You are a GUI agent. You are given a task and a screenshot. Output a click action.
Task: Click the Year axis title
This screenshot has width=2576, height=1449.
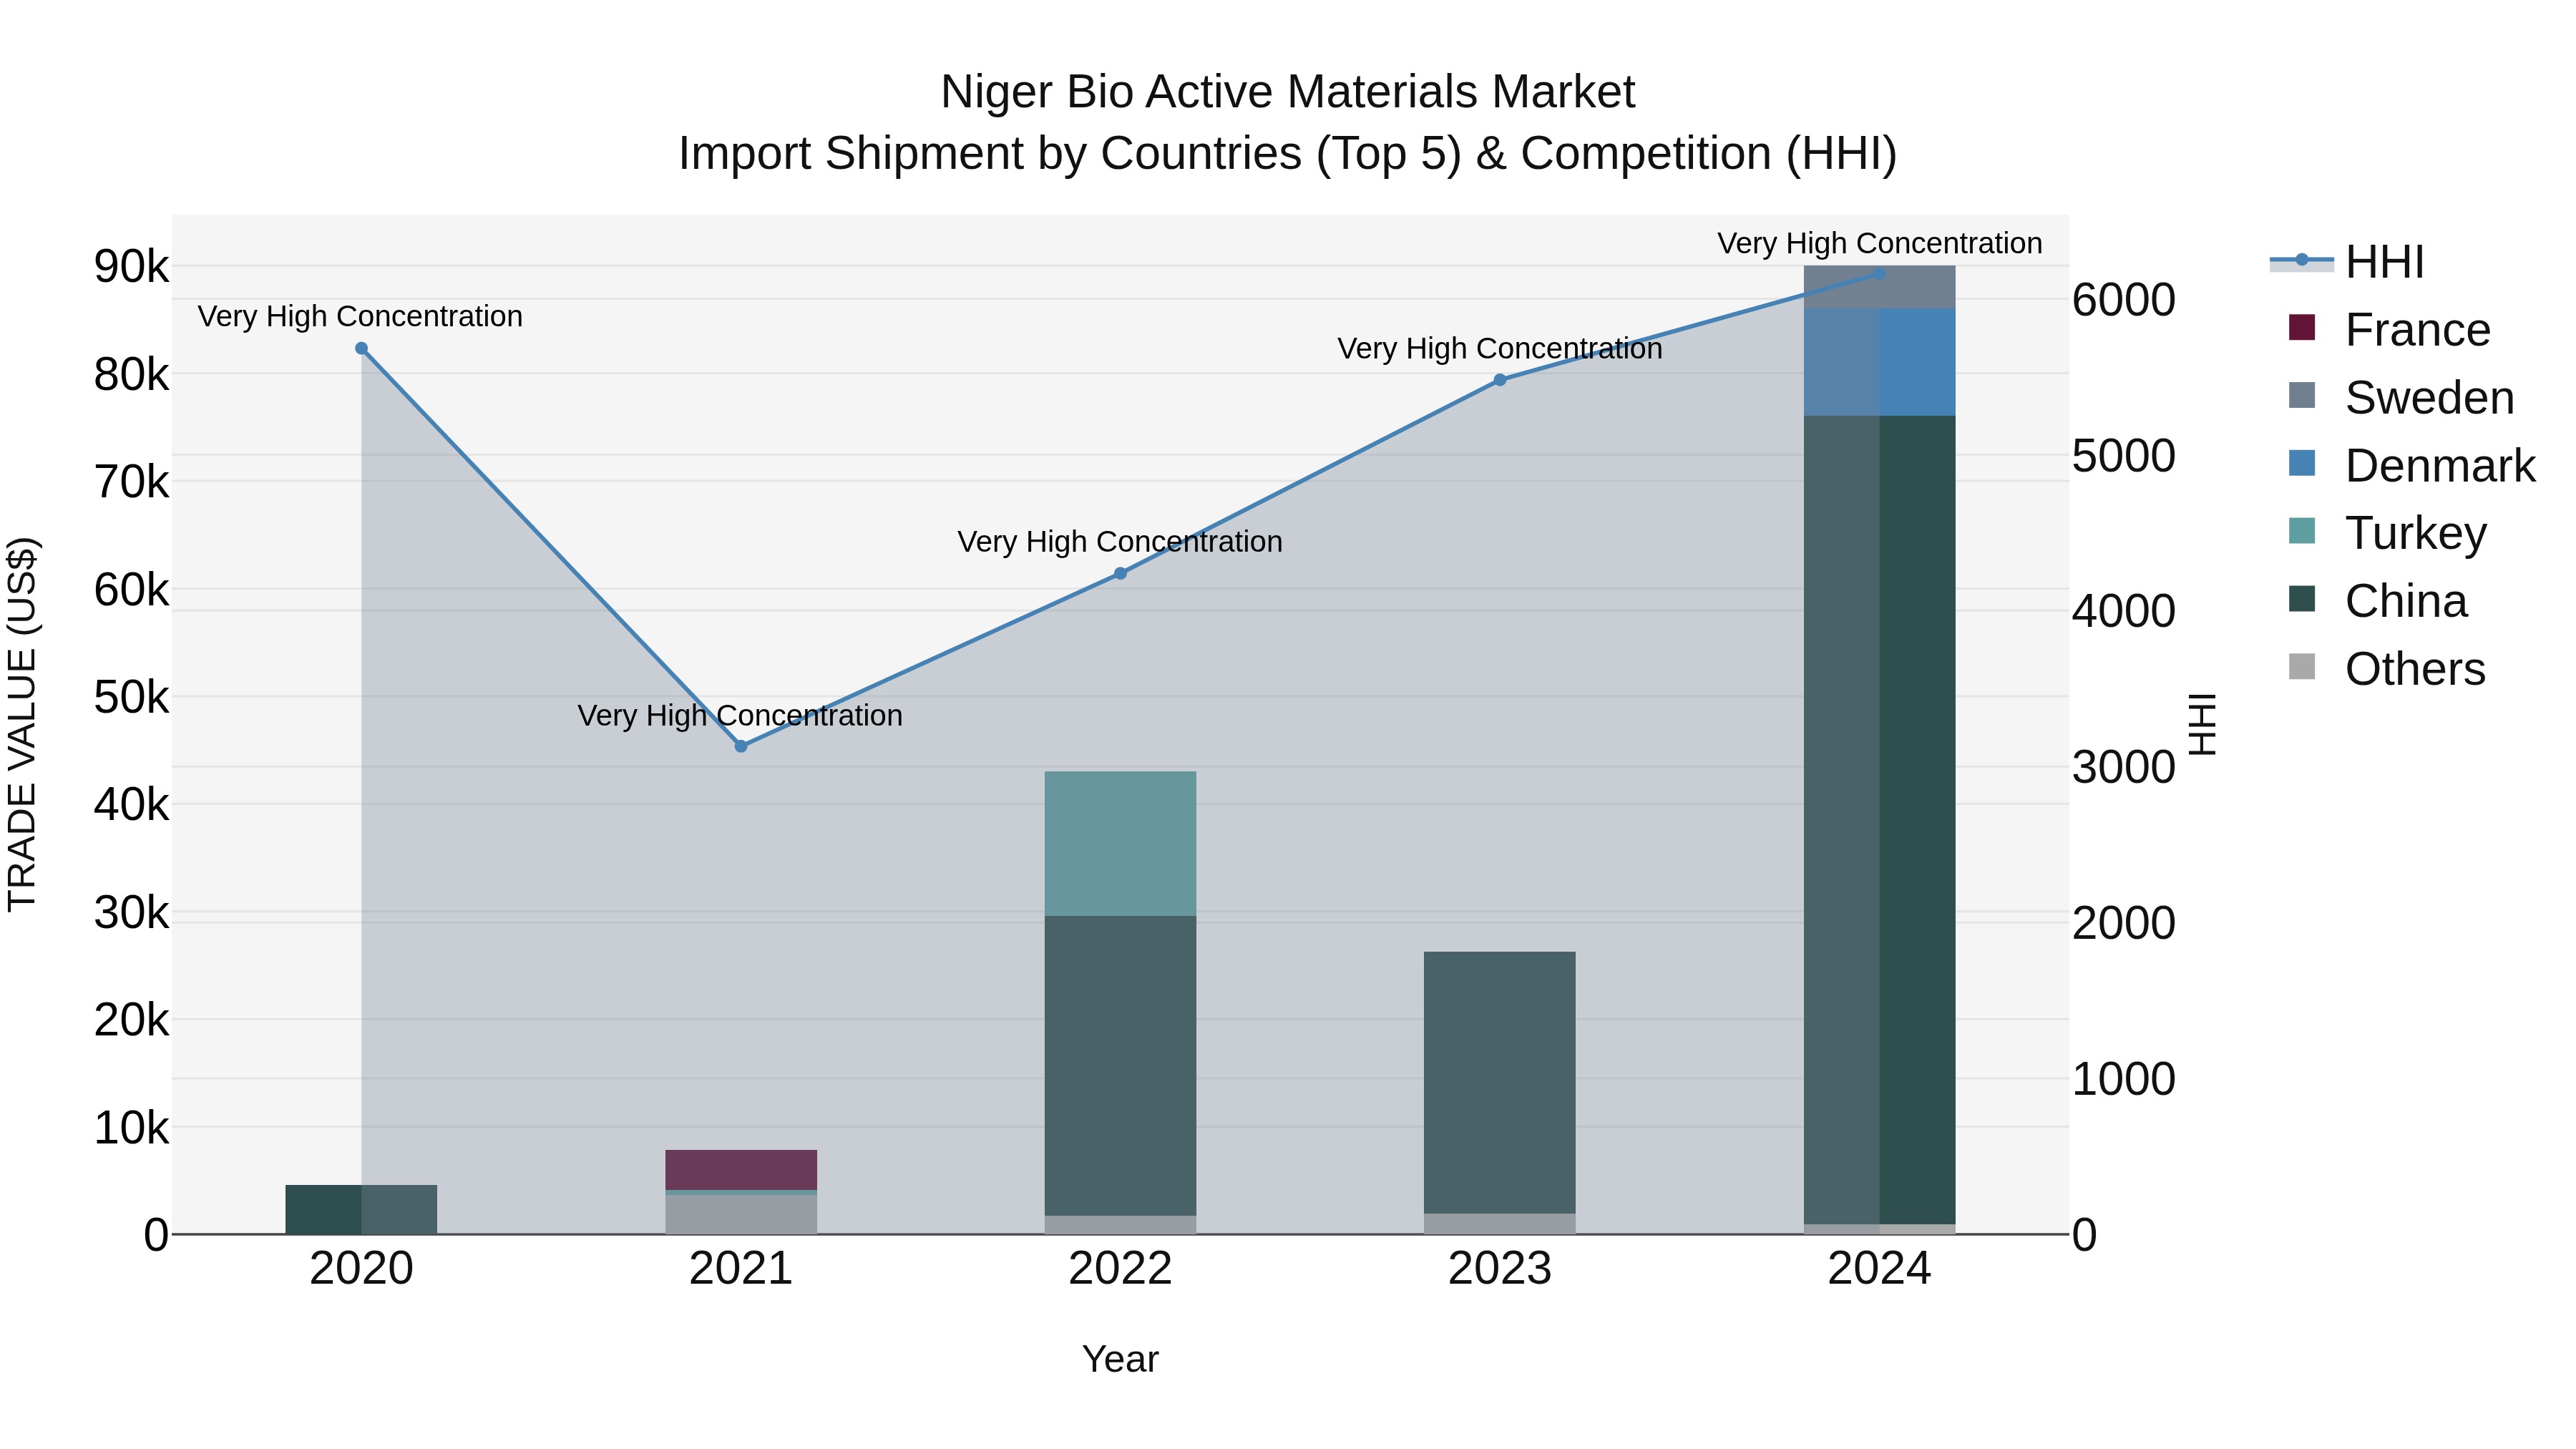pos(1120,1359)
